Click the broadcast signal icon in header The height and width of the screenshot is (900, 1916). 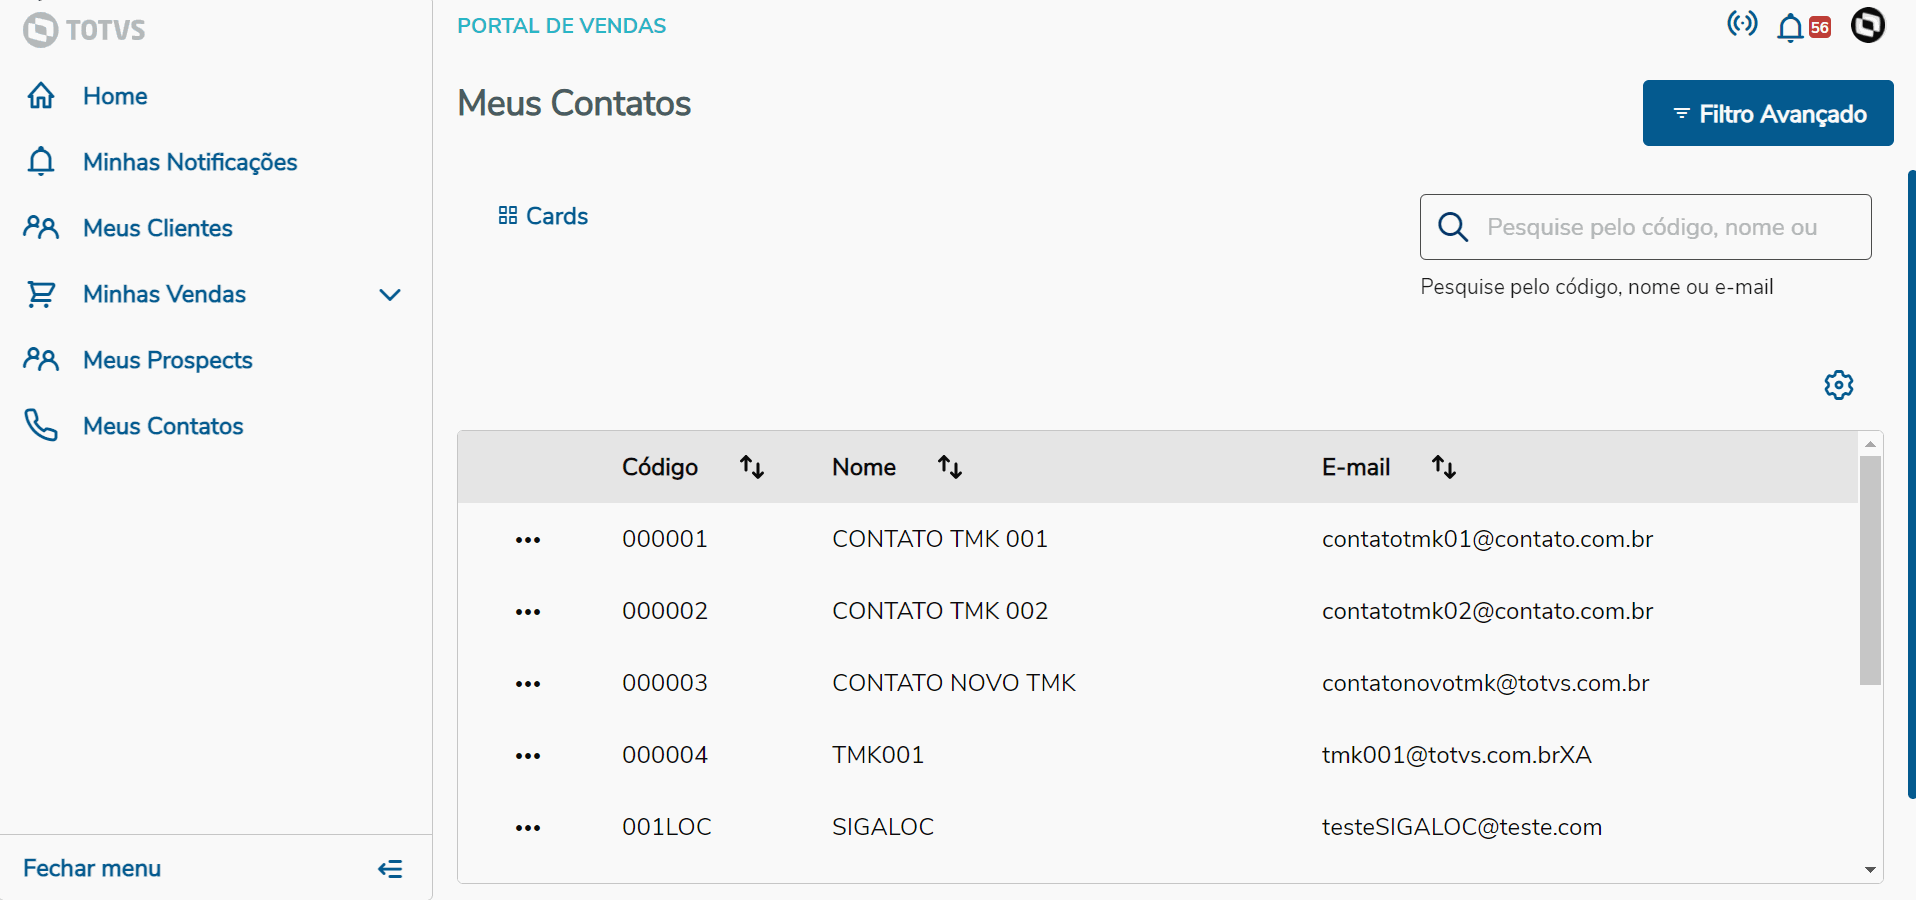[1742, 24]
